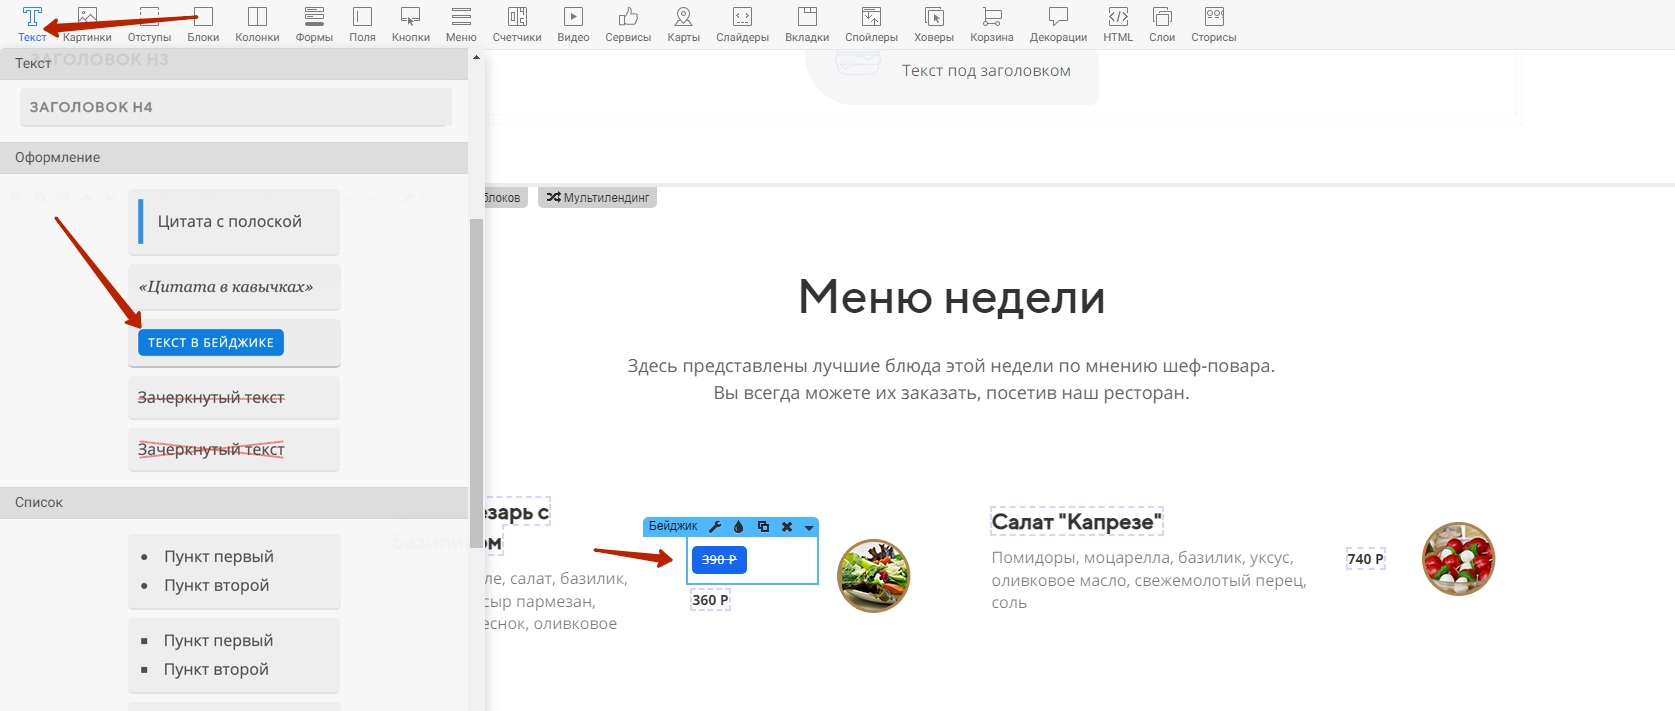Open the Формы forms category
Screen dimensions: 1675x711
(x=314, y=25)
